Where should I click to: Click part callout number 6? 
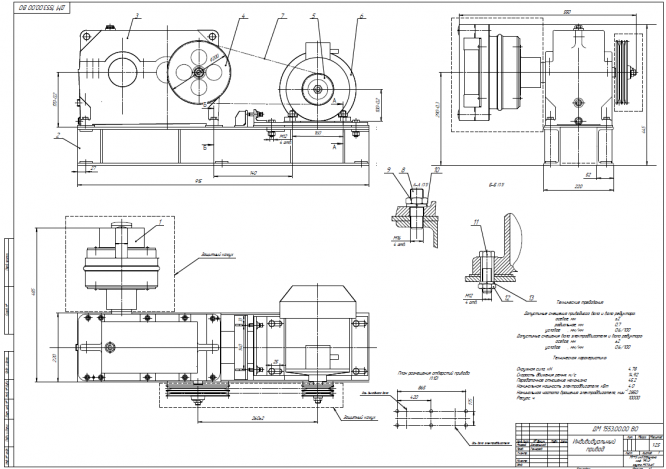click(361, 16)
